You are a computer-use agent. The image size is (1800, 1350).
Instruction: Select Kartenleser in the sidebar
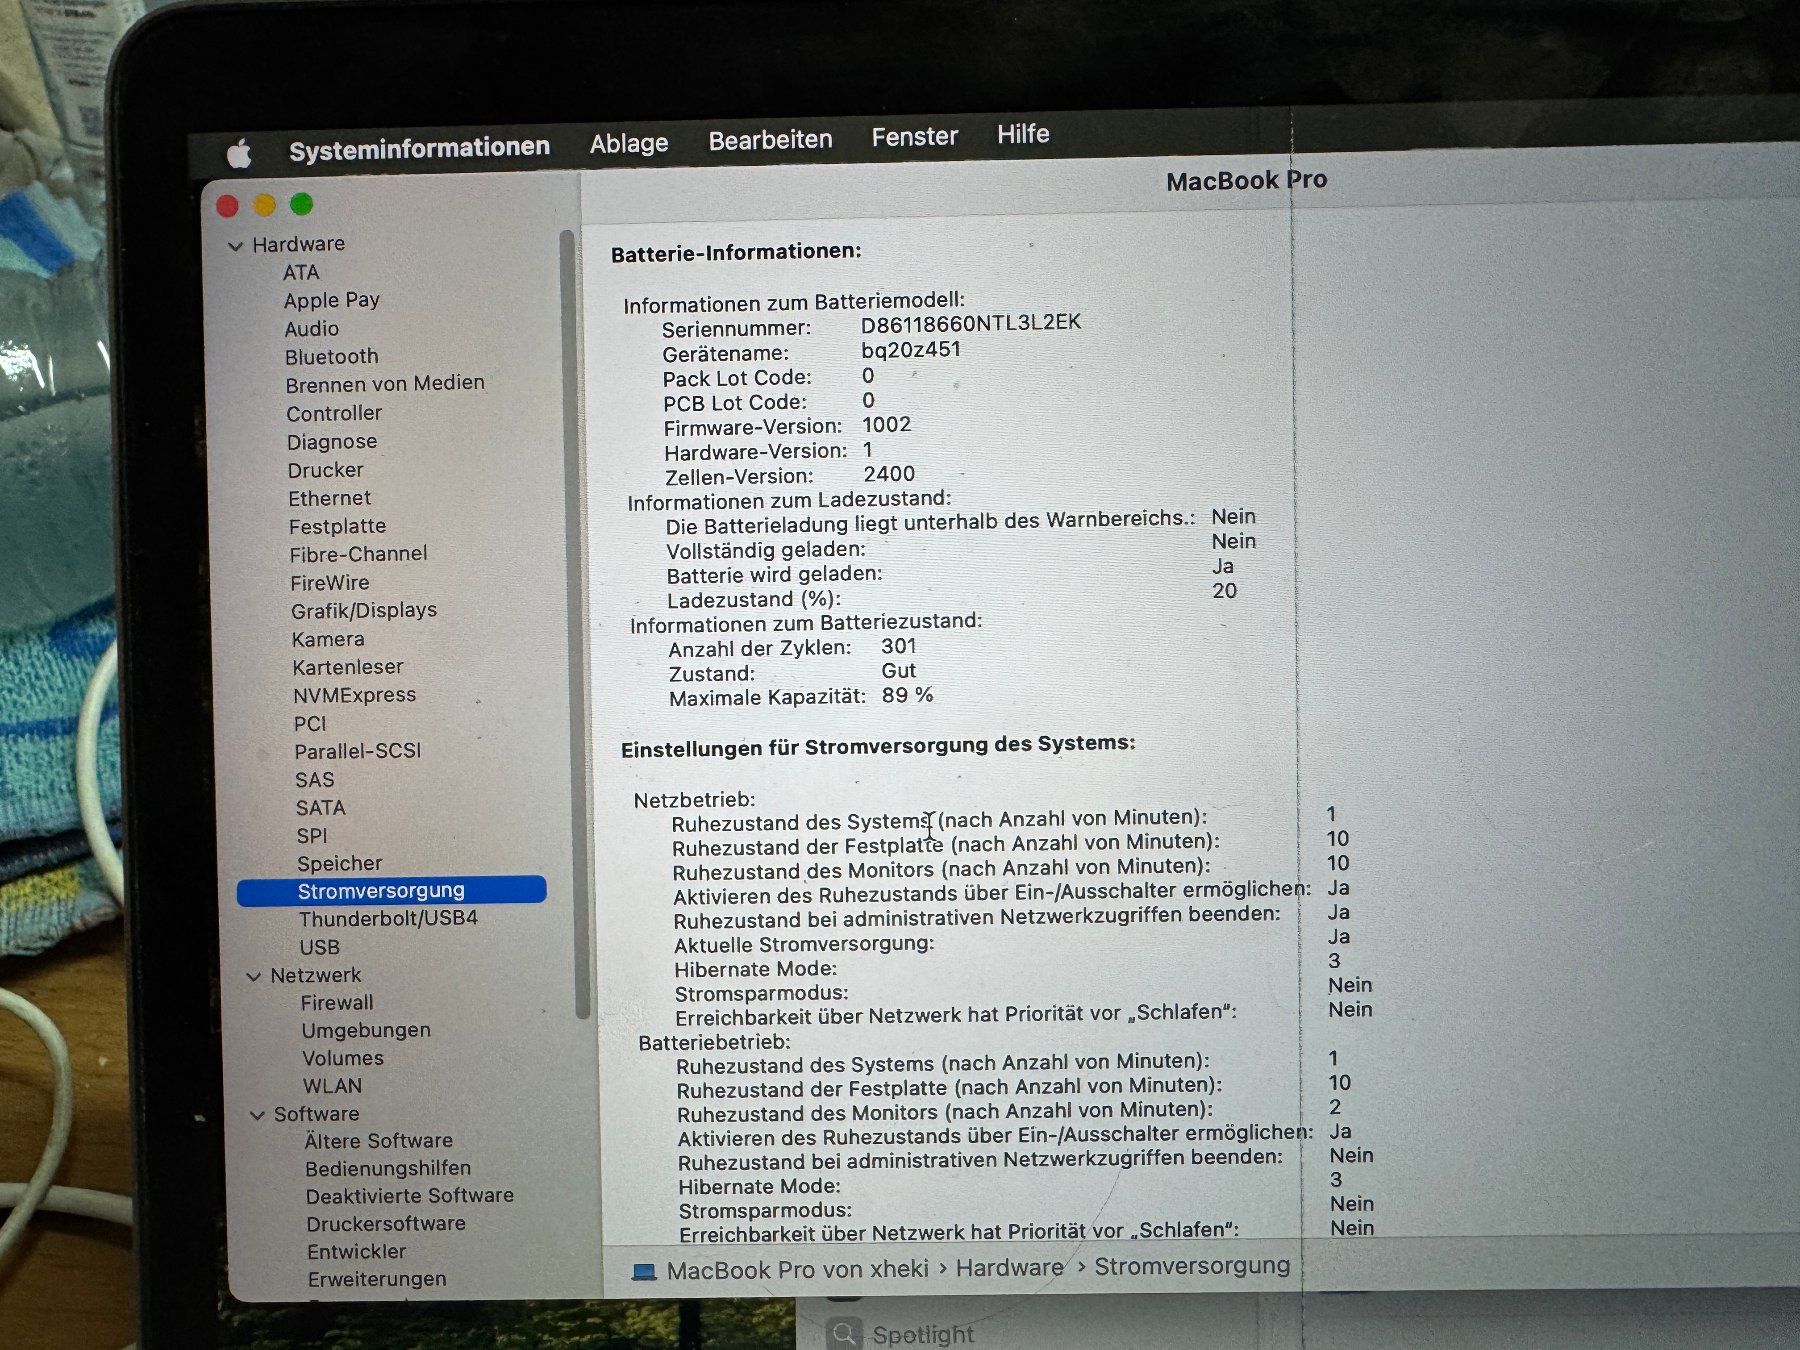[348, 667]
